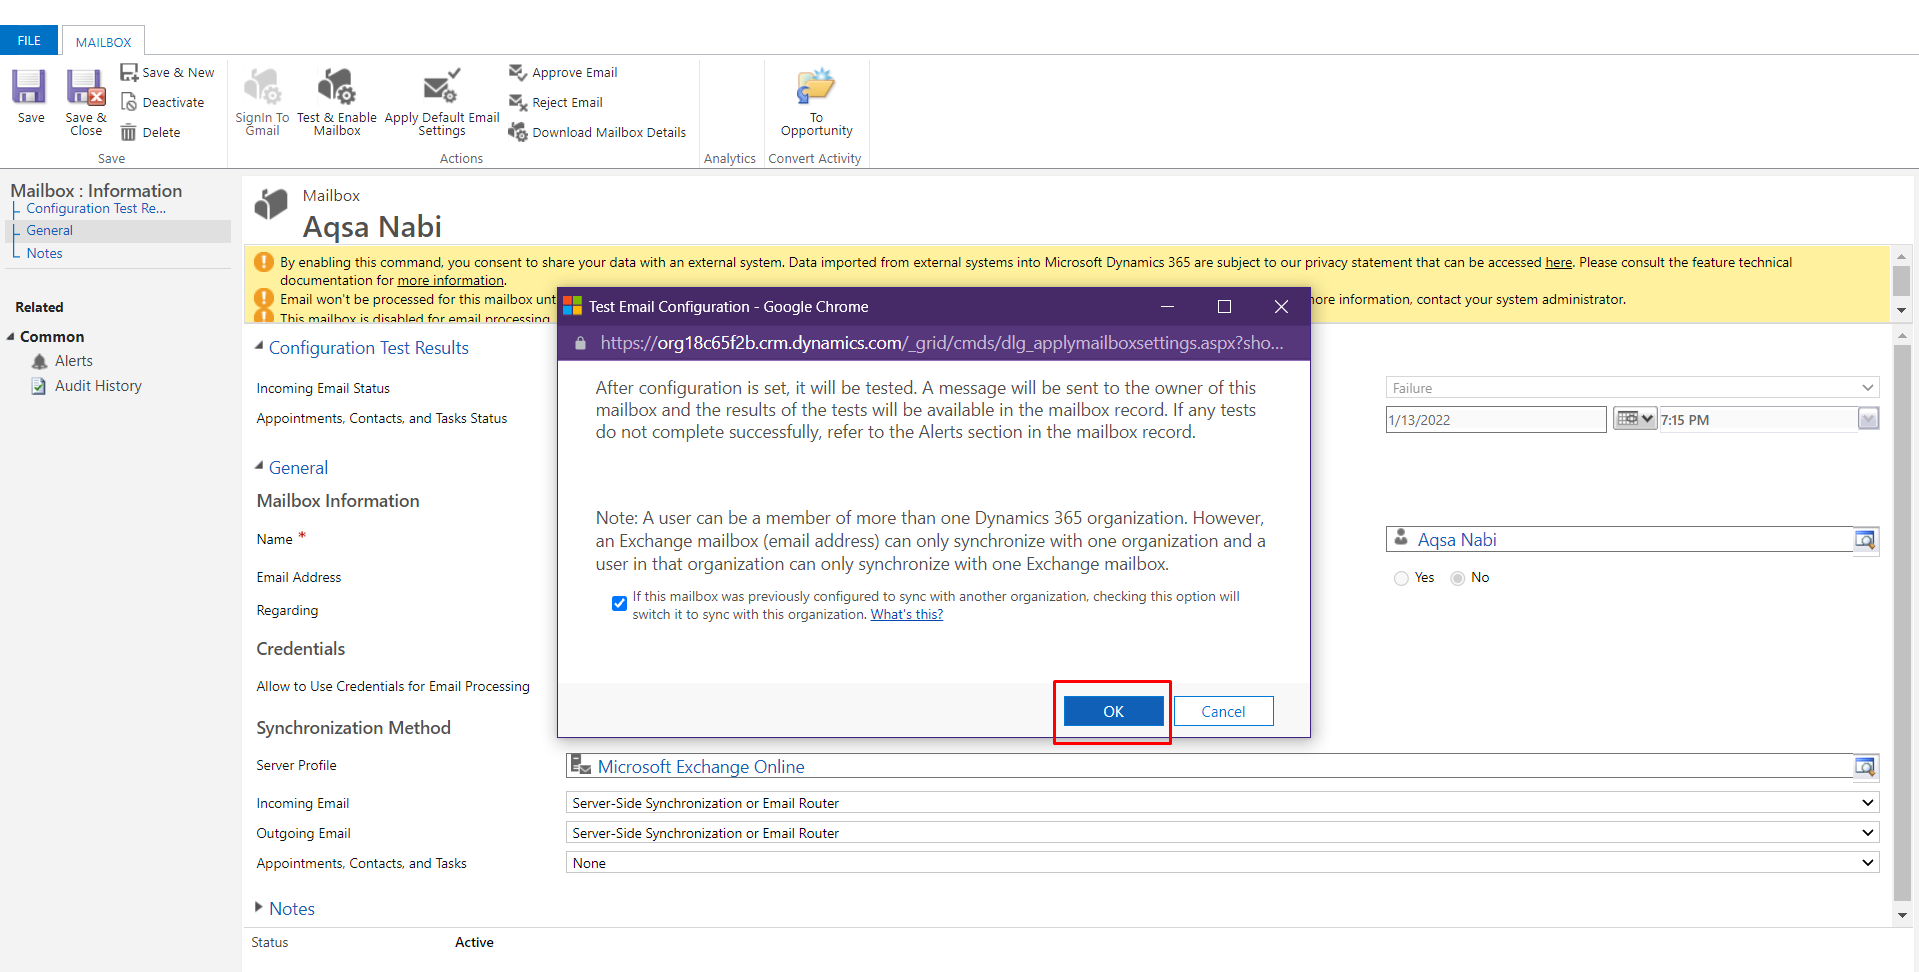
Task: Click the Approve Email icon
Action: (x=518, y=72)
